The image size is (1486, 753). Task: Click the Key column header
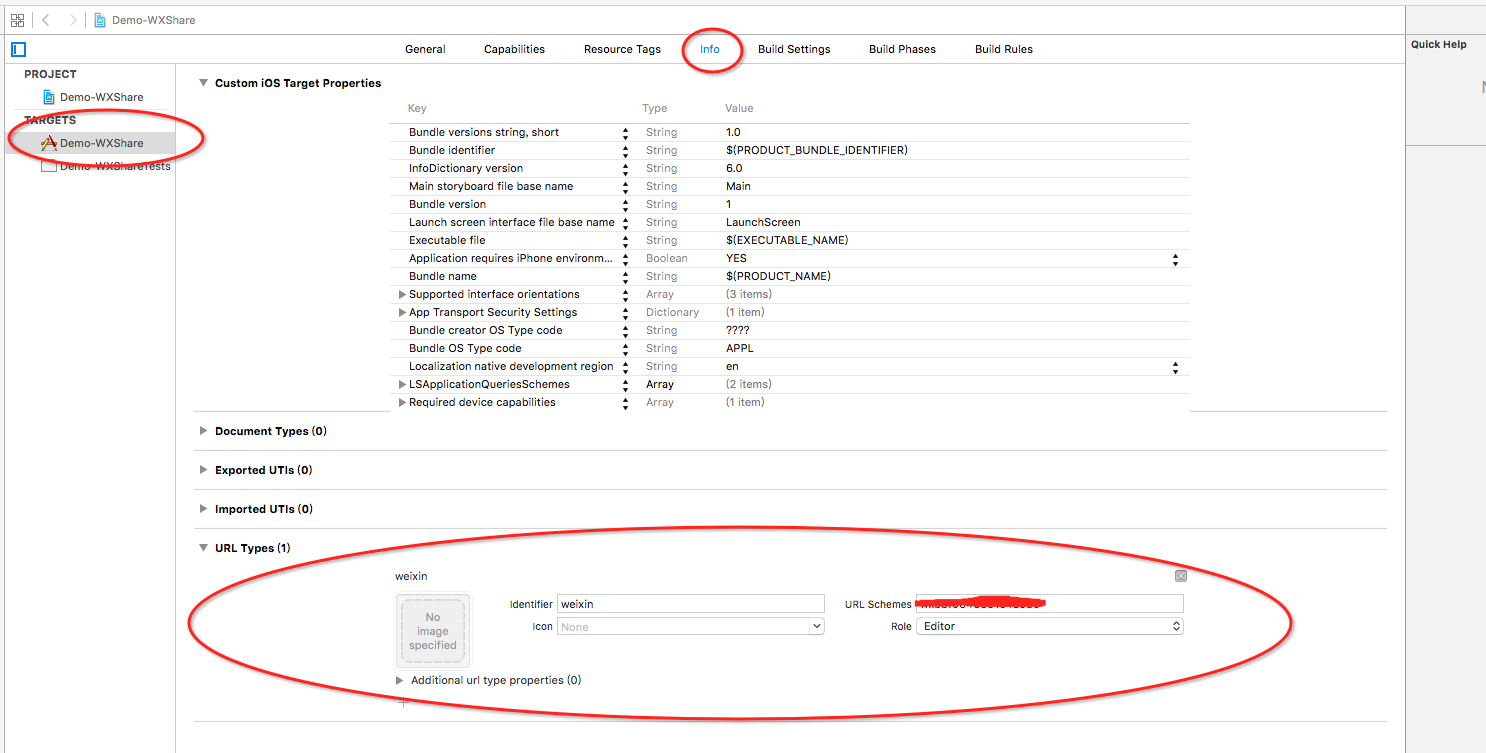coord(417,108)
